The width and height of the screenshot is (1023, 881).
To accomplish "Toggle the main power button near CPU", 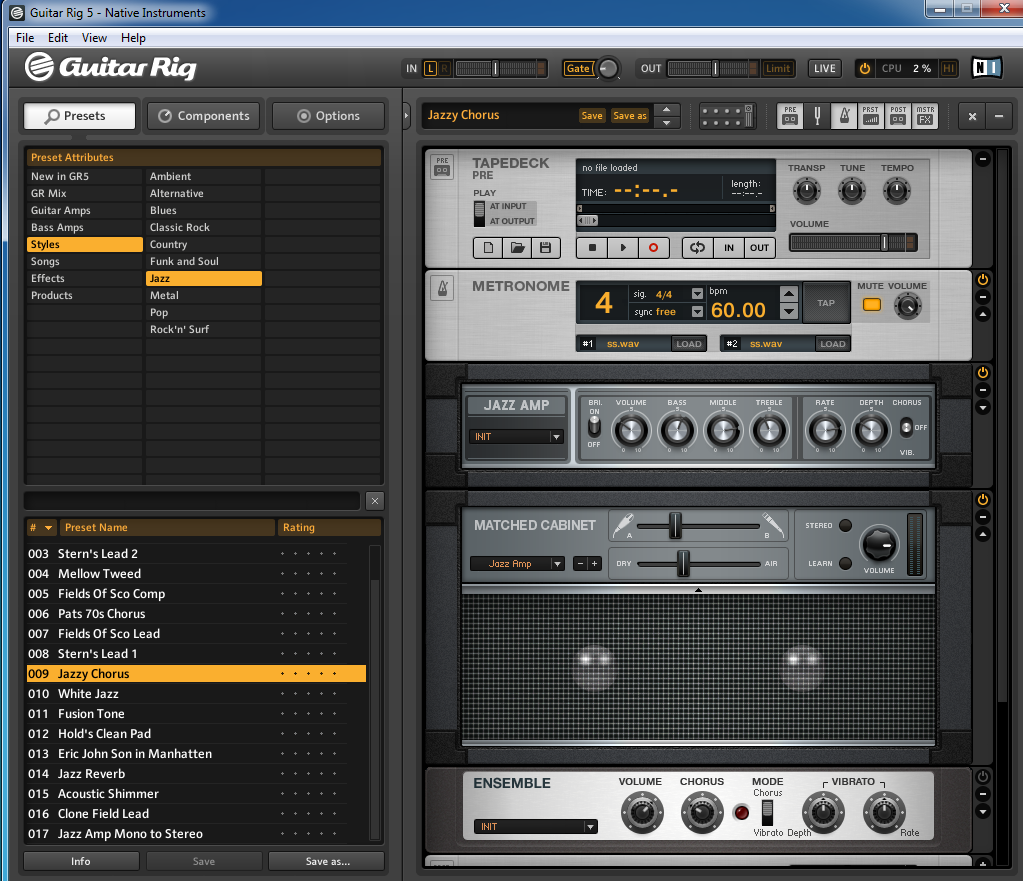I will point(865,69).
